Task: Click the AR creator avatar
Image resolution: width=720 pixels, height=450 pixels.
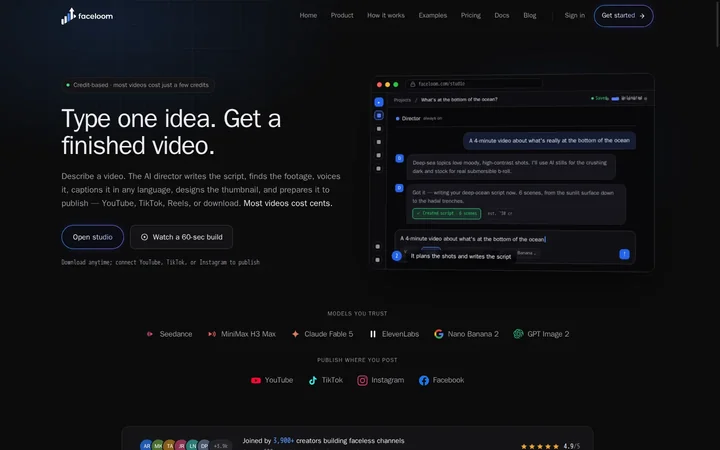Action: (x=146, y=445)
